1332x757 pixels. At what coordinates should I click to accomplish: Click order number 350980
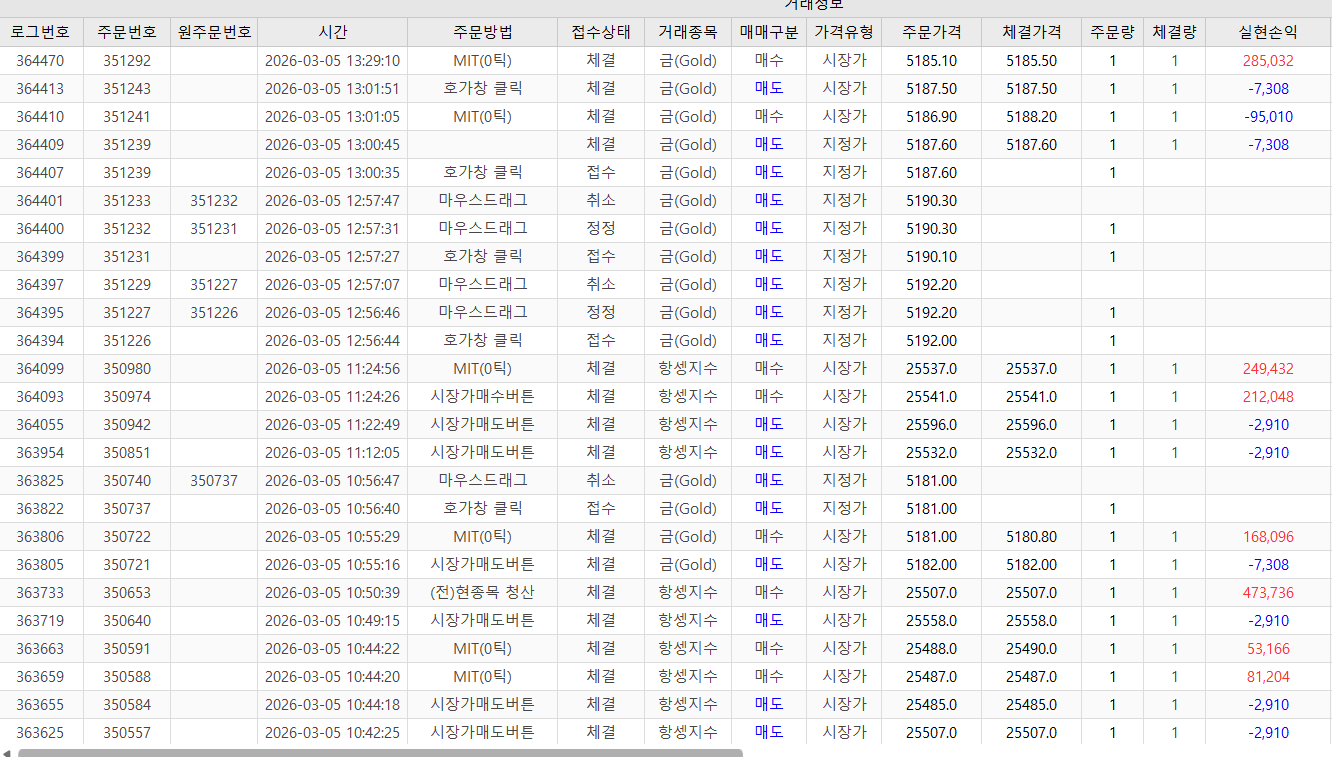pyautogui.click(x=126, y=368)
